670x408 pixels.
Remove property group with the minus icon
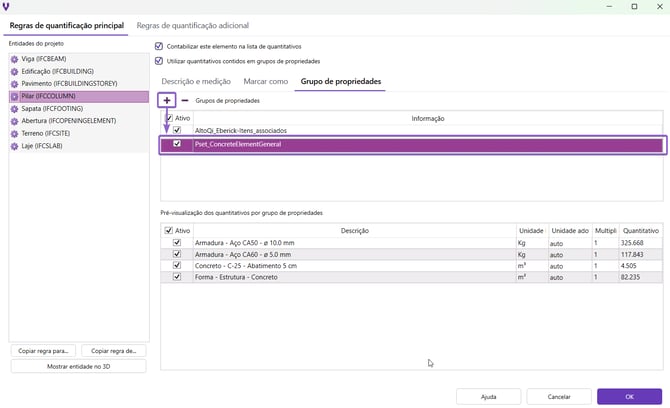185,100
